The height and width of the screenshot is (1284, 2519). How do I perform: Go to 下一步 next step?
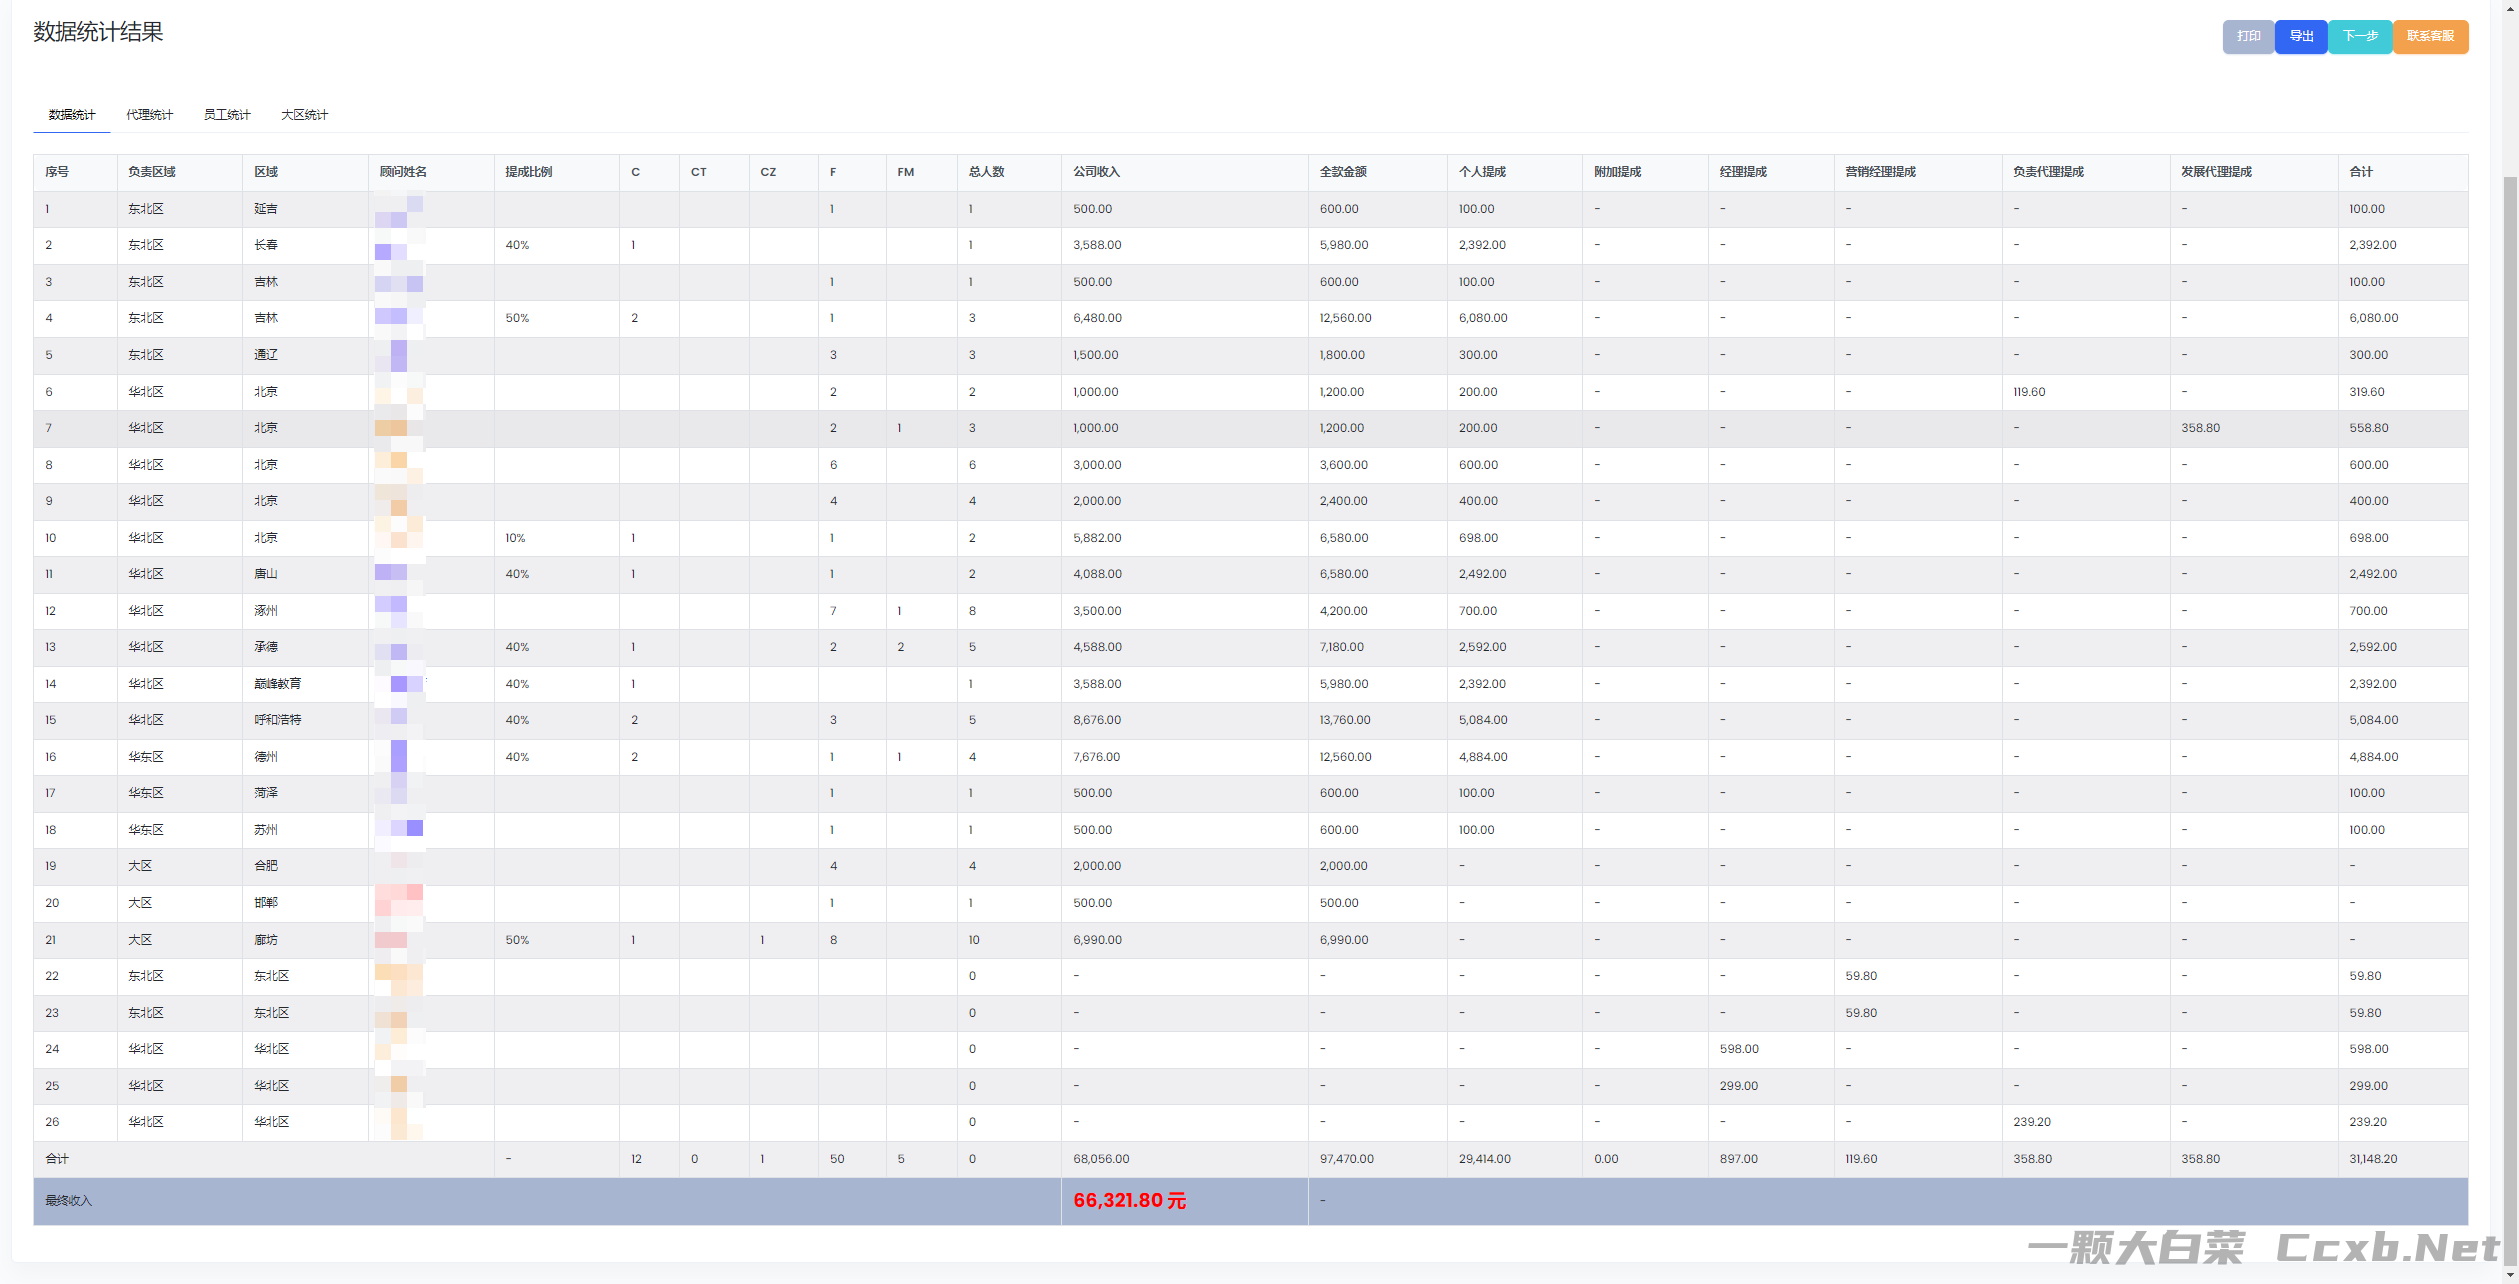2359,36
